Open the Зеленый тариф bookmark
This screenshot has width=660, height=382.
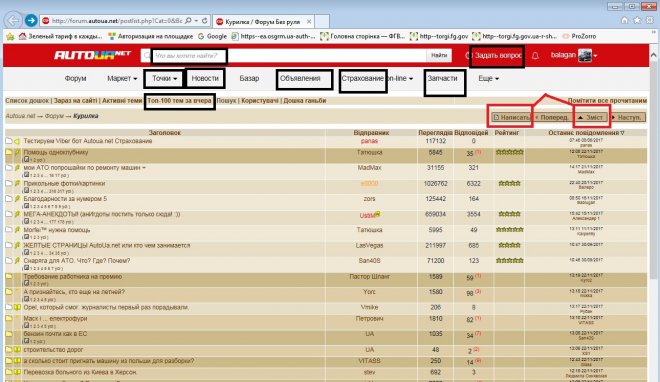coord(60,36)
